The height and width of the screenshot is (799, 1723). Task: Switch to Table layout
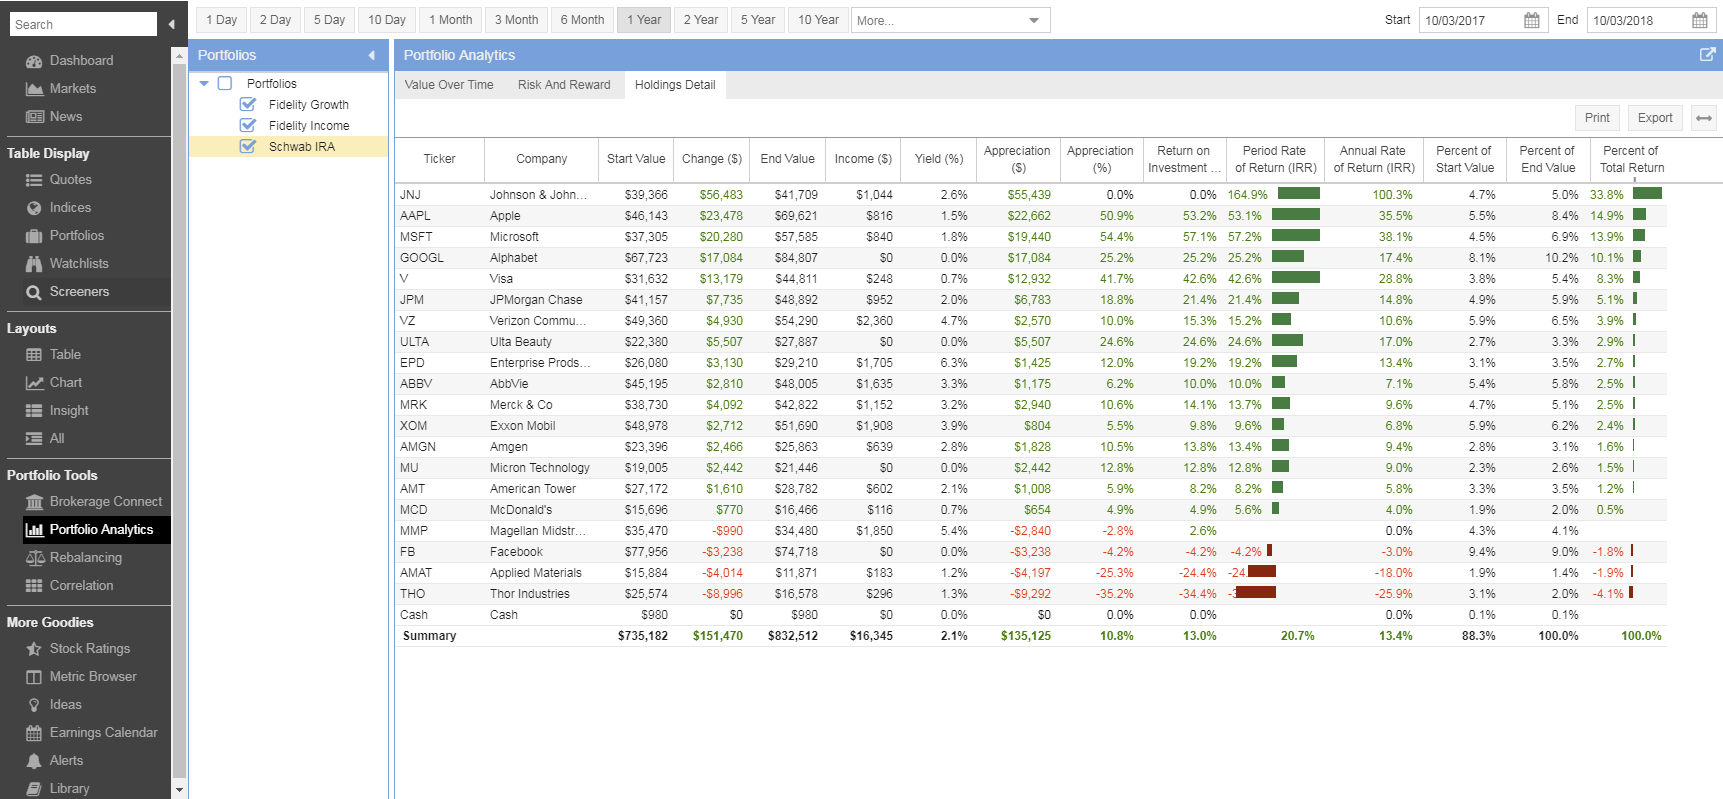[65, 355]
